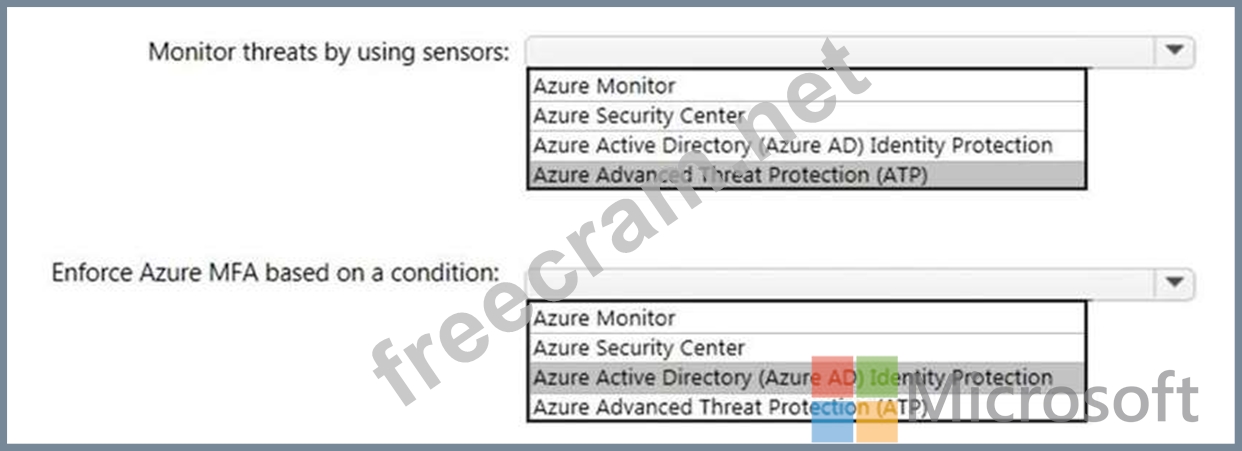Image resolution: width=1242 pixels, height=451 pixels.
Task: Click the yellow square of Microsoft logo
Action: click(x=877, y=422)
